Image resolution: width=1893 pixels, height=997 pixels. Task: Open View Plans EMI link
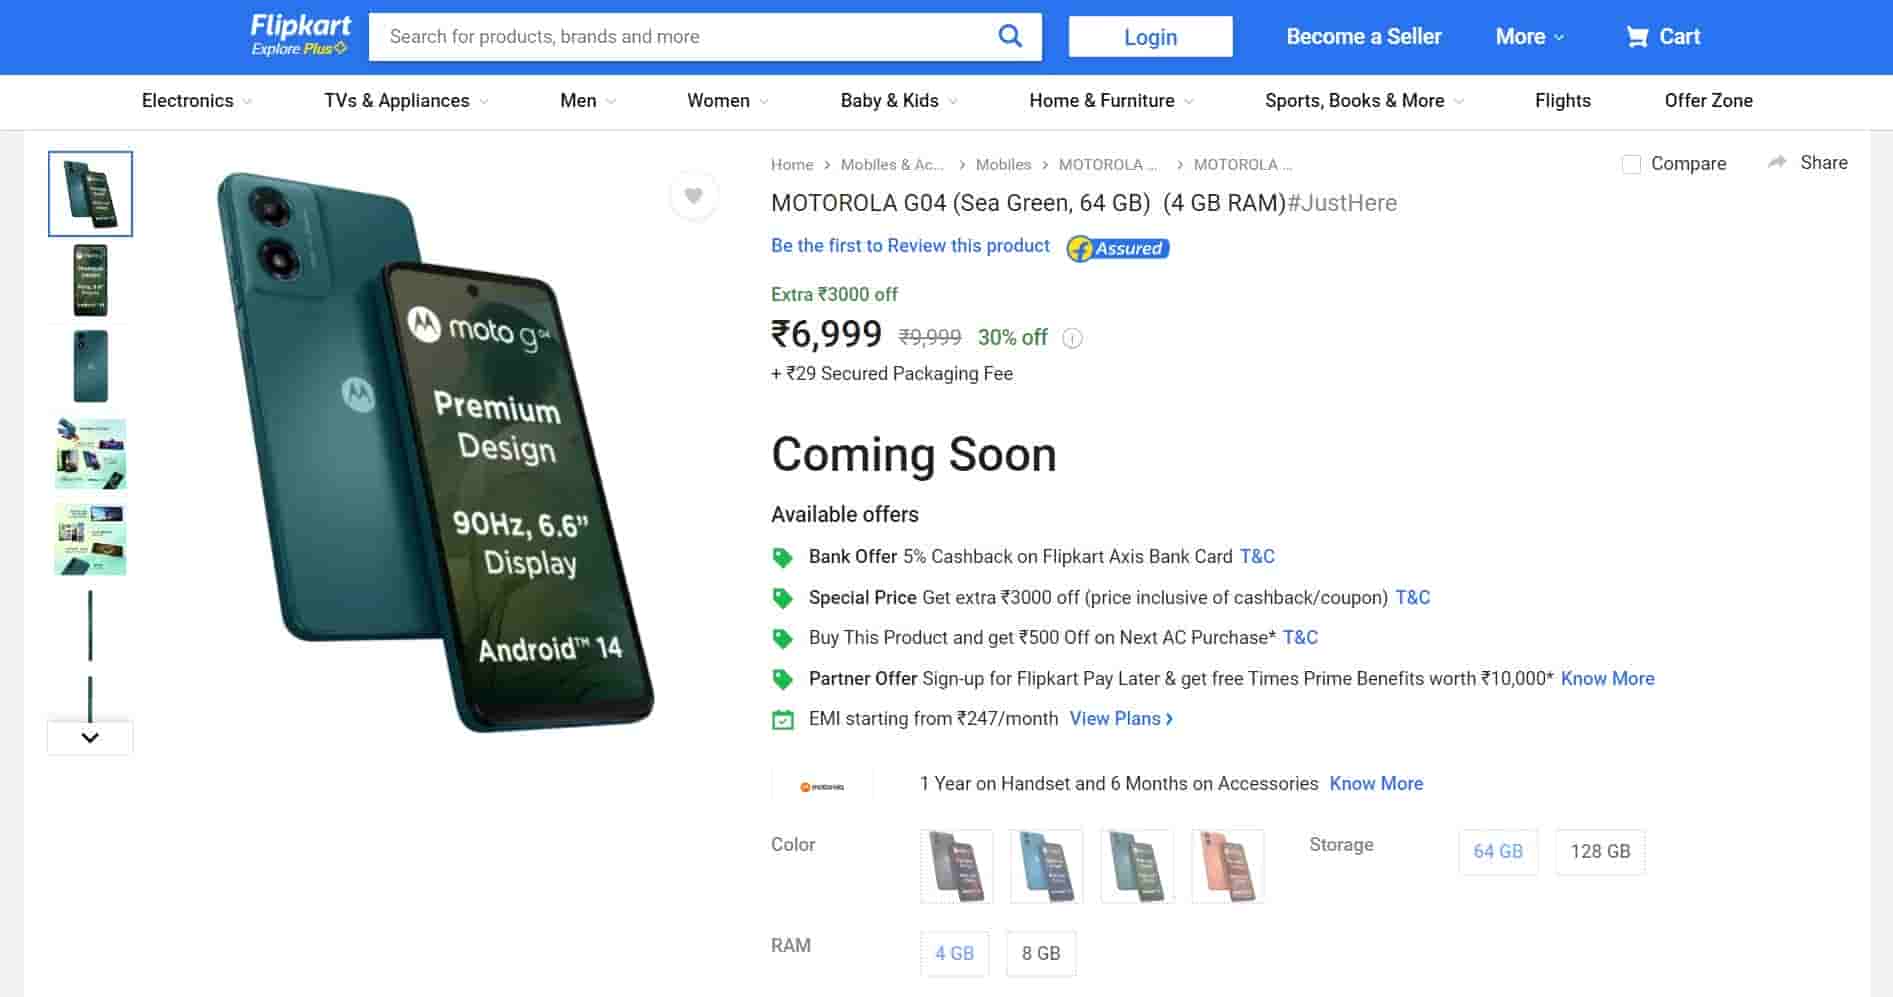tap(1121, 718)
